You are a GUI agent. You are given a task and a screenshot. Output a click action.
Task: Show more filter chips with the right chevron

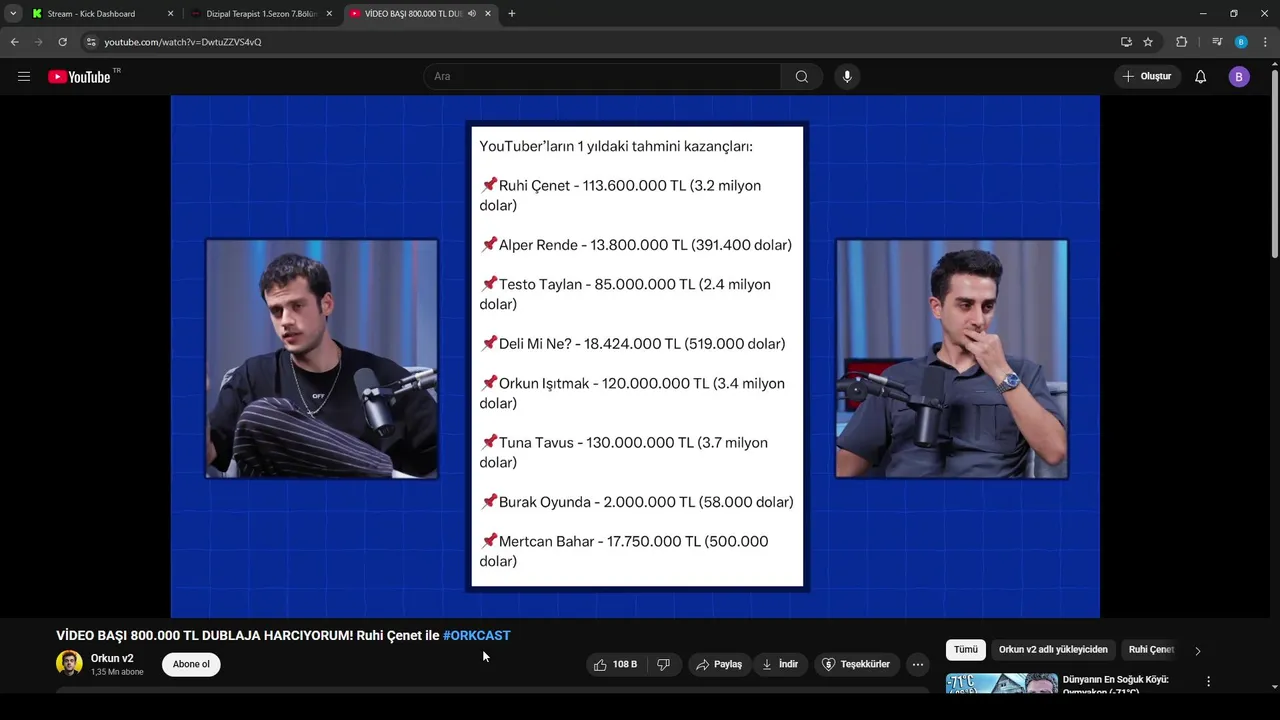pos(1197,651)
